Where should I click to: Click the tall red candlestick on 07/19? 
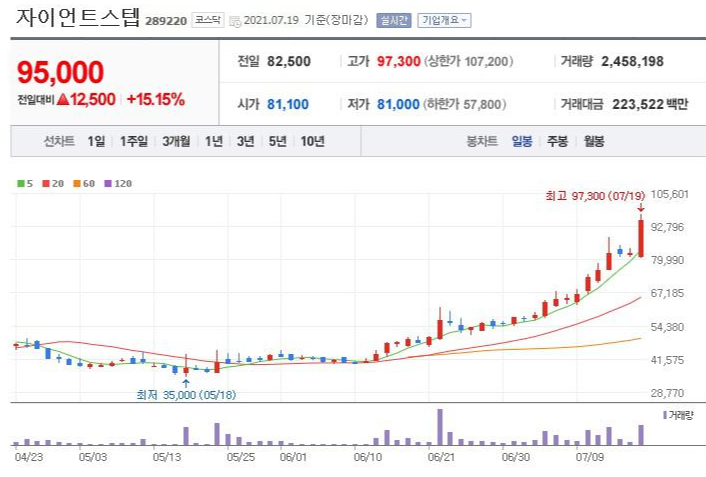pyautogui.click(x=641, y=238)
